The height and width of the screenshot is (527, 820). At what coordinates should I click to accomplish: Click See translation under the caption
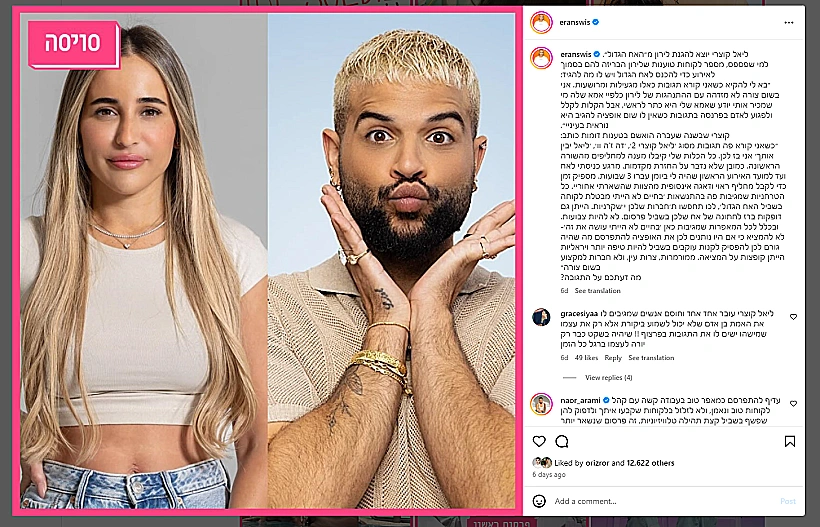click(597, 291)
